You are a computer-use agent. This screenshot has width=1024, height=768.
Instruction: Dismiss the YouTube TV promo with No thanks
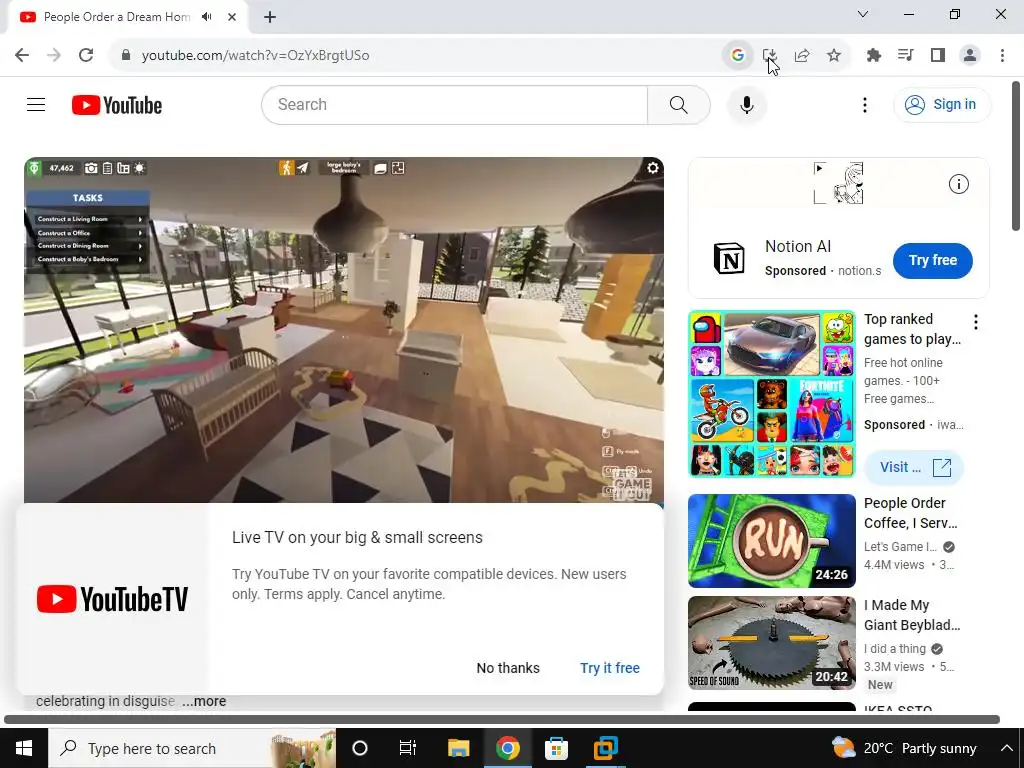point(508,667)
